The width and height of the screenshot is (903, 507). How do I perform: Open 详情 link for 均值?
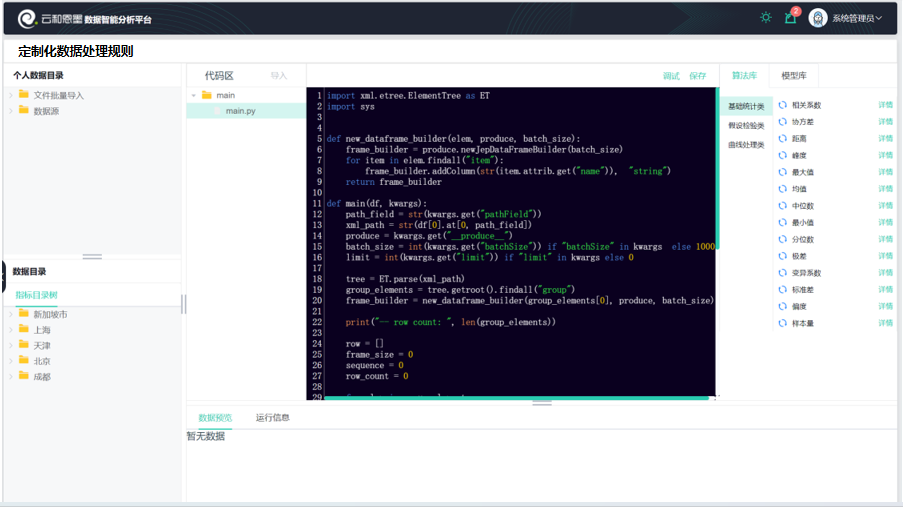(885, 189)
